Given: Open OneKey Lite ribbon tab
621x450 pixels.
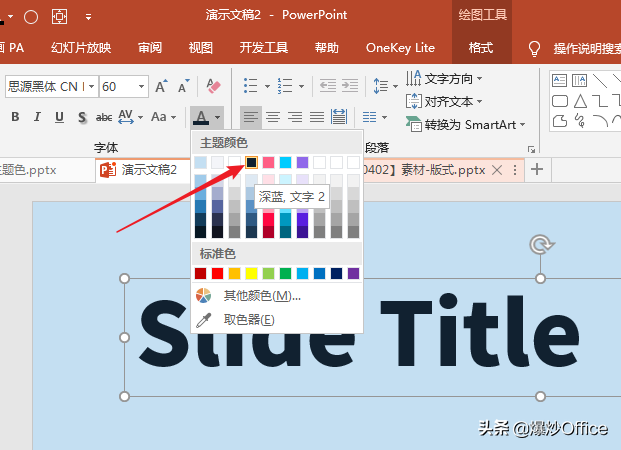Looking at the screenshot, I should click(400, 48).
